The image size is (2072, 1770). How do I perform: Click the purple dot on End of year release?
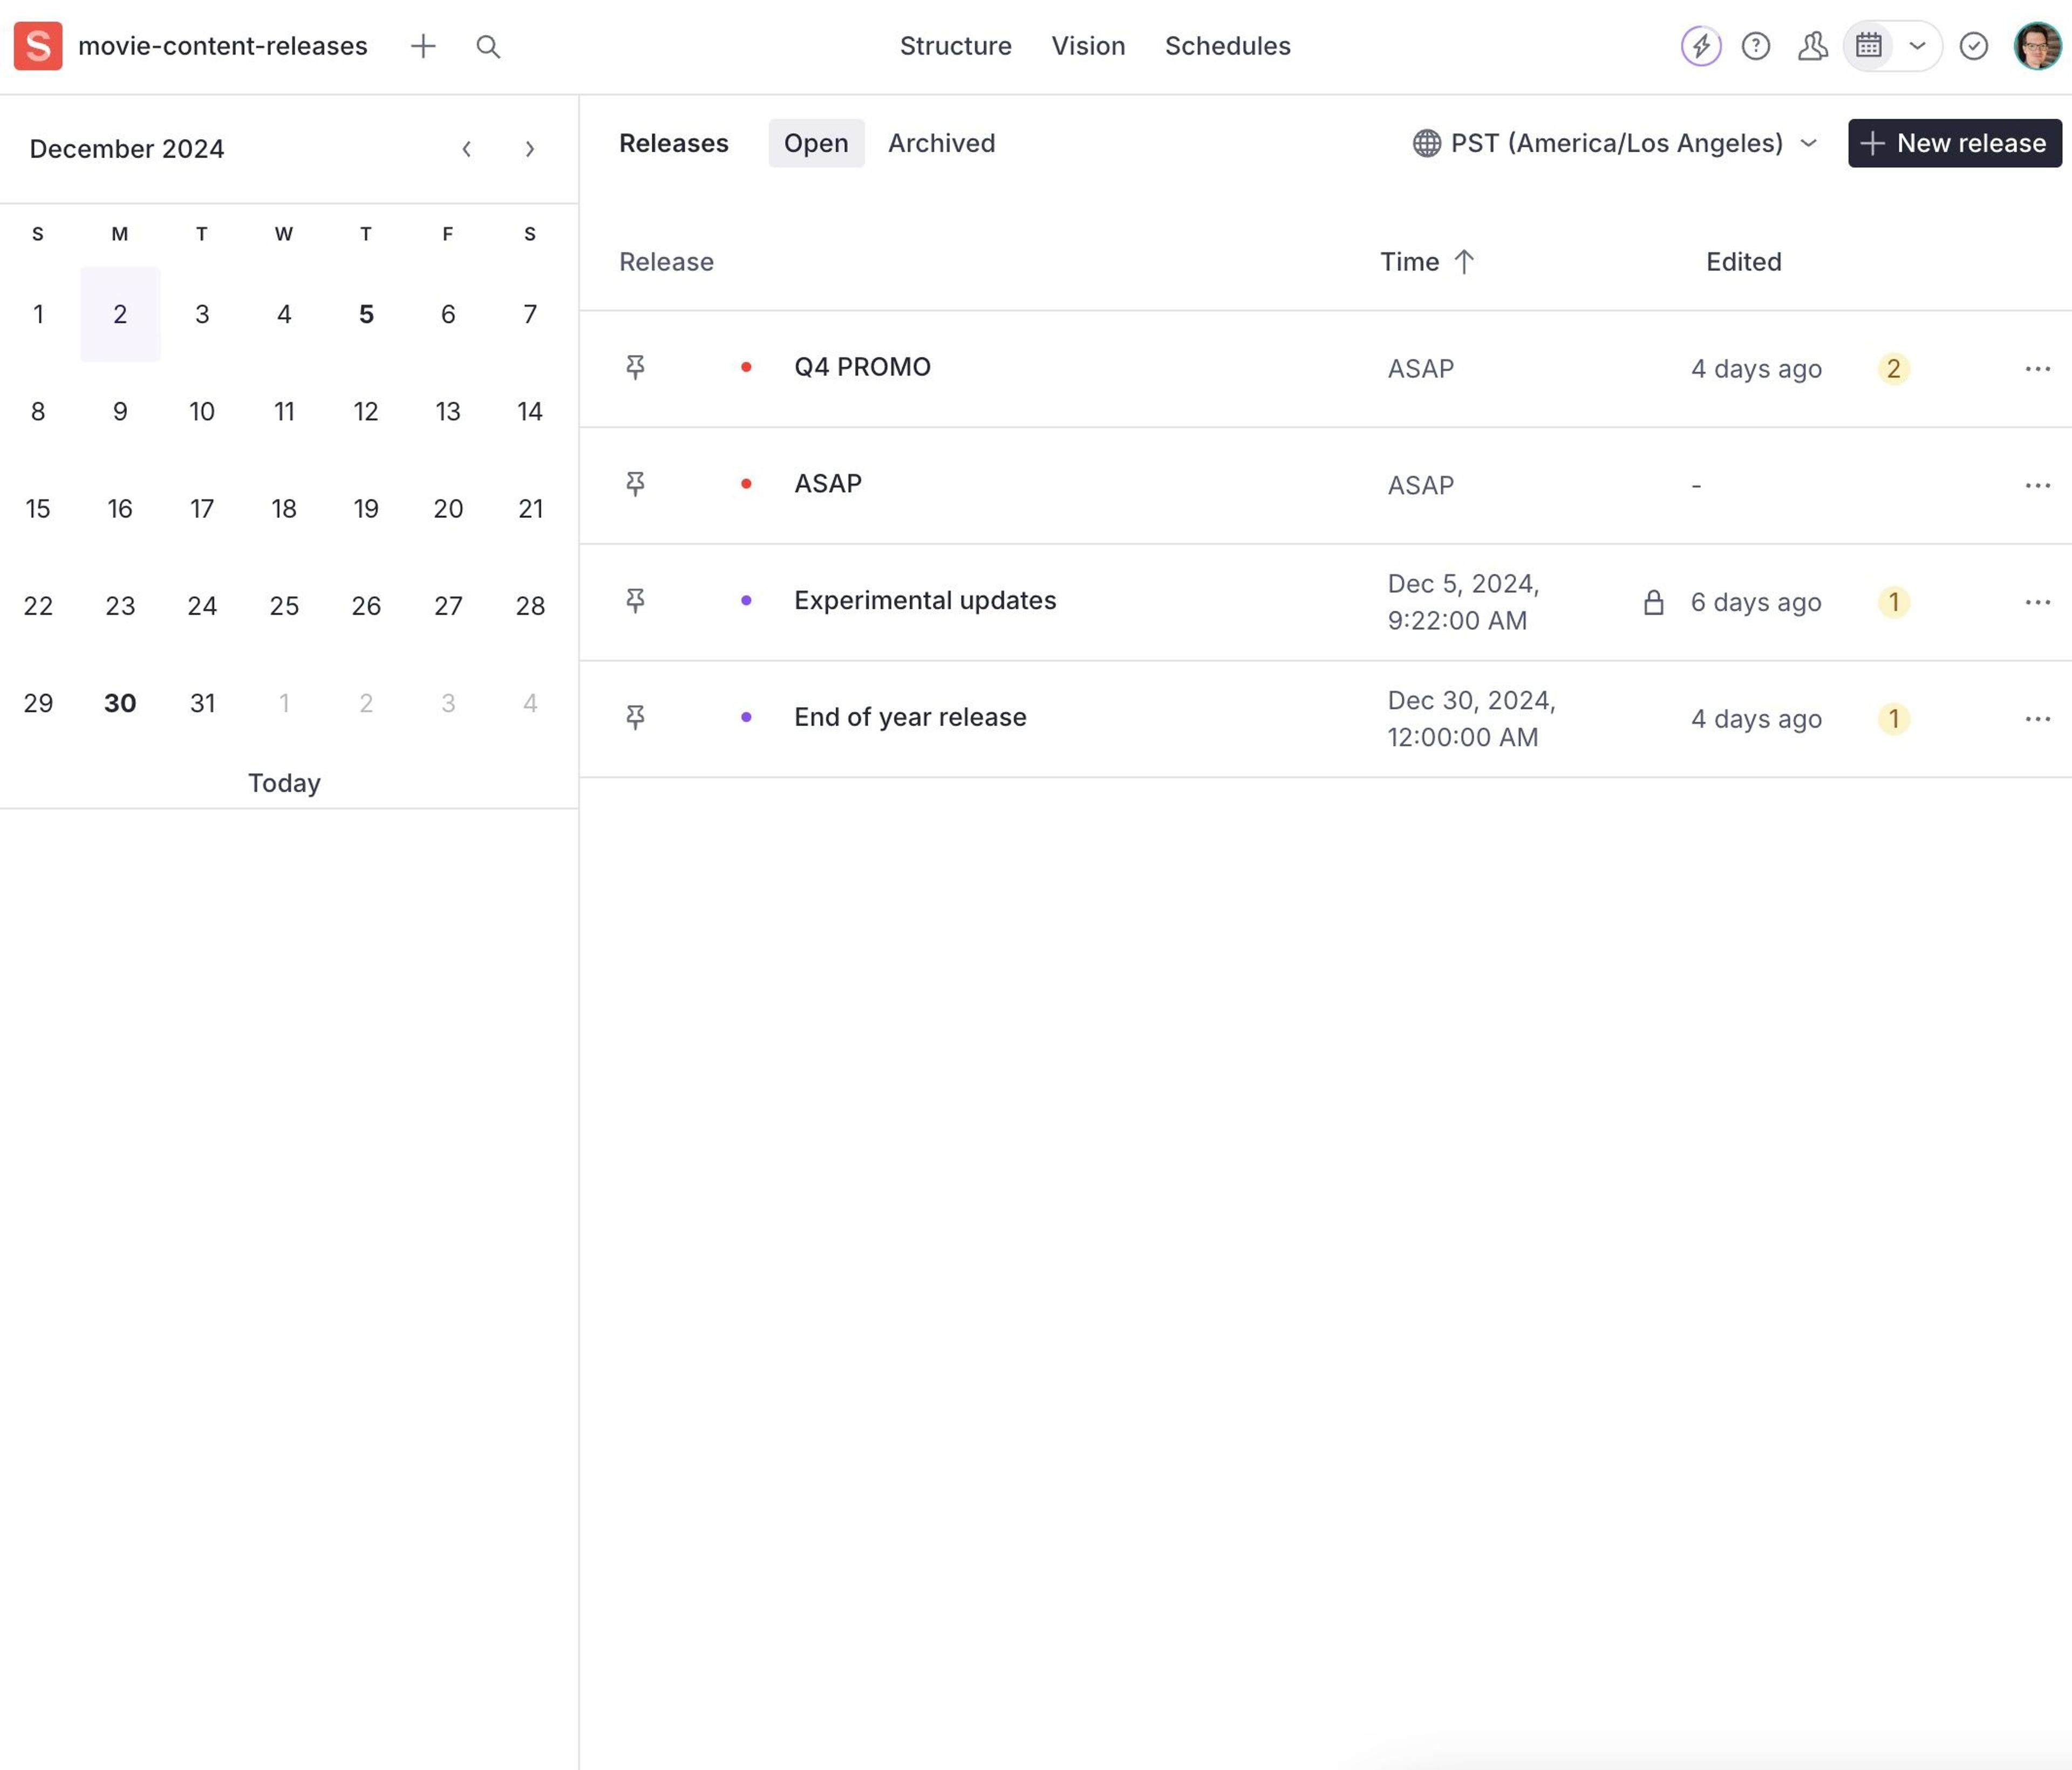tap(746, 717)
